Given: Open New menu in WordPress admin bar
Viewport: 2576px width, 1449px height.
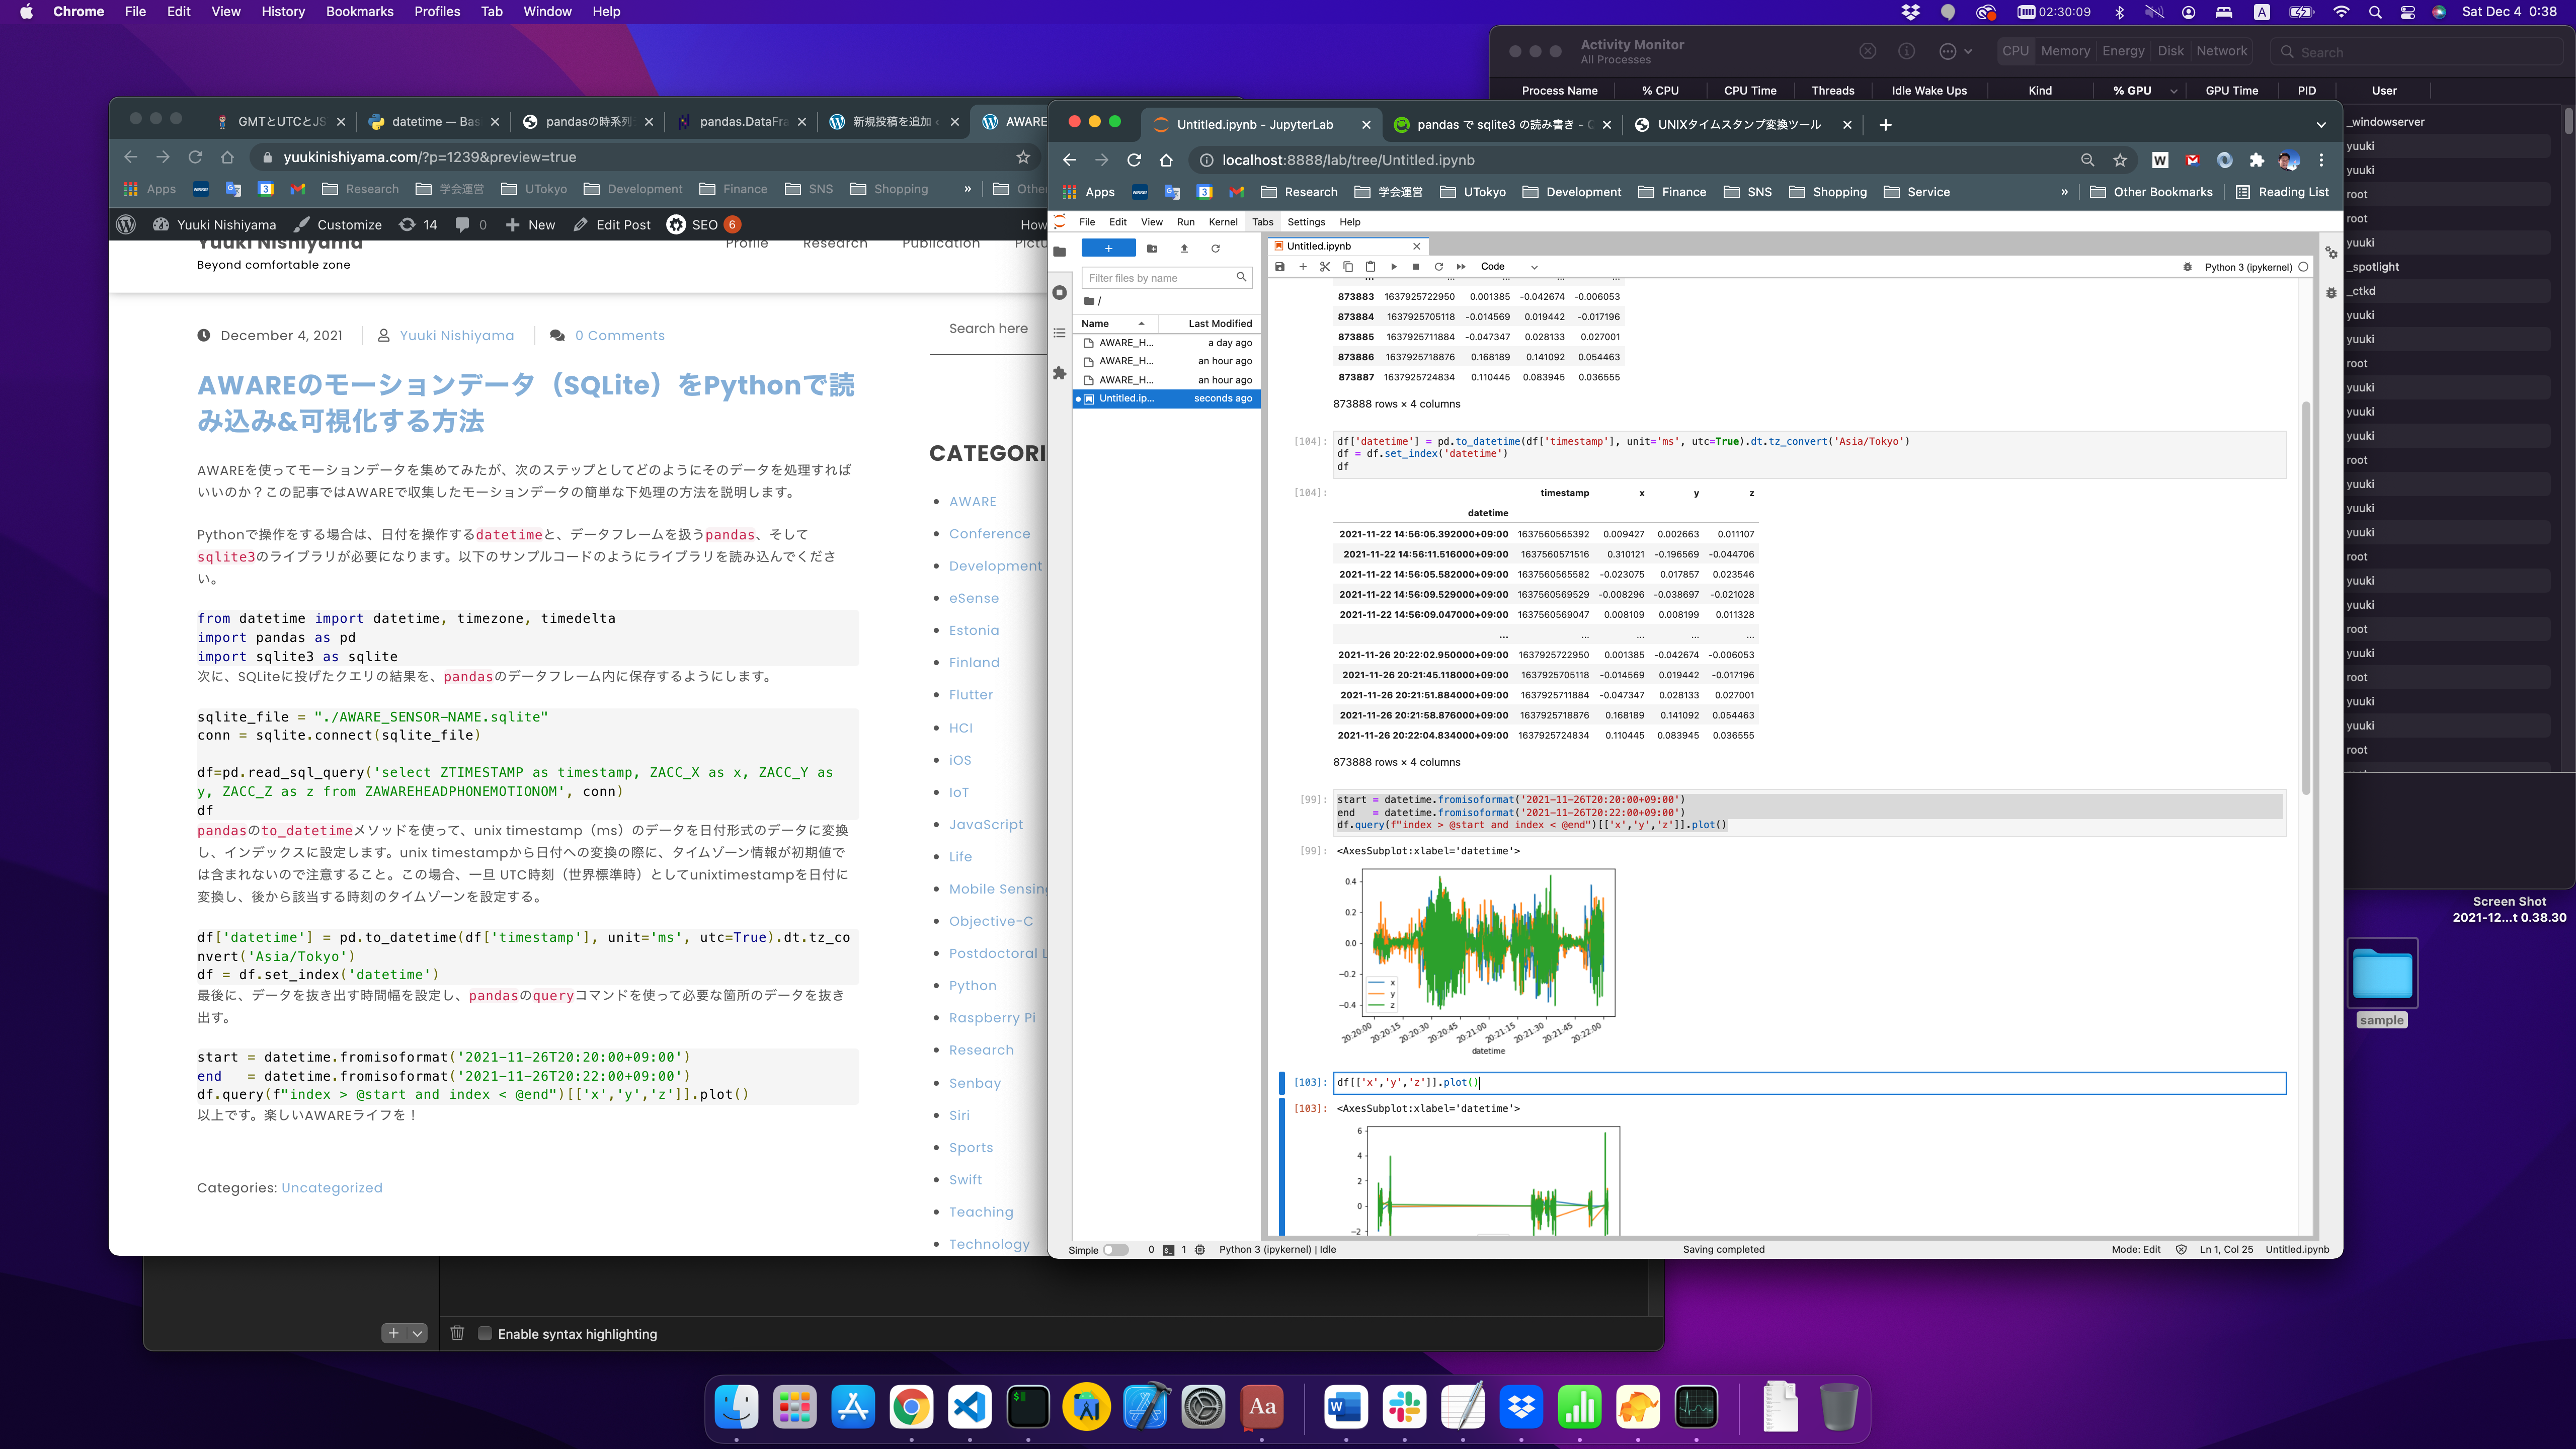Looking at the screenshot, I should (x=530, y=225).
